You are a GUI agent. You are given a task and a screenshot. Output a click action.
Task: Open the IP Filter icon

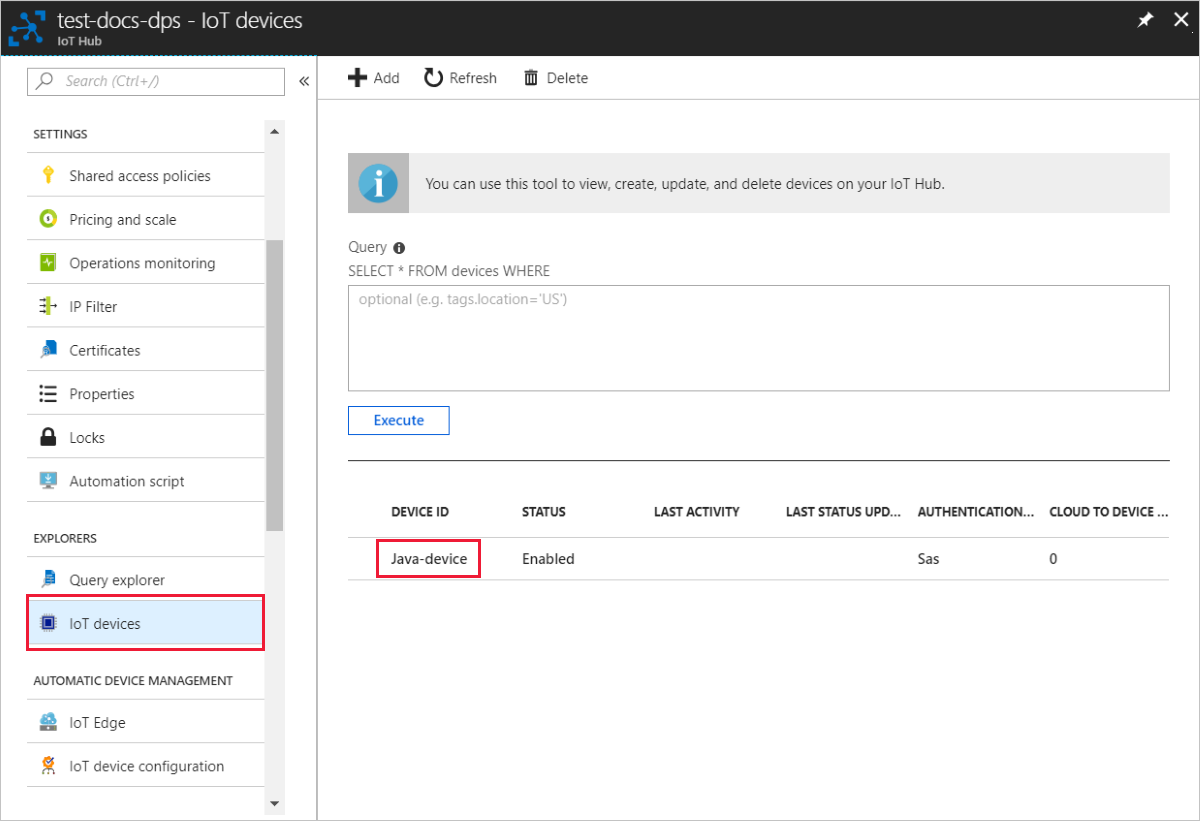point(48,305)
